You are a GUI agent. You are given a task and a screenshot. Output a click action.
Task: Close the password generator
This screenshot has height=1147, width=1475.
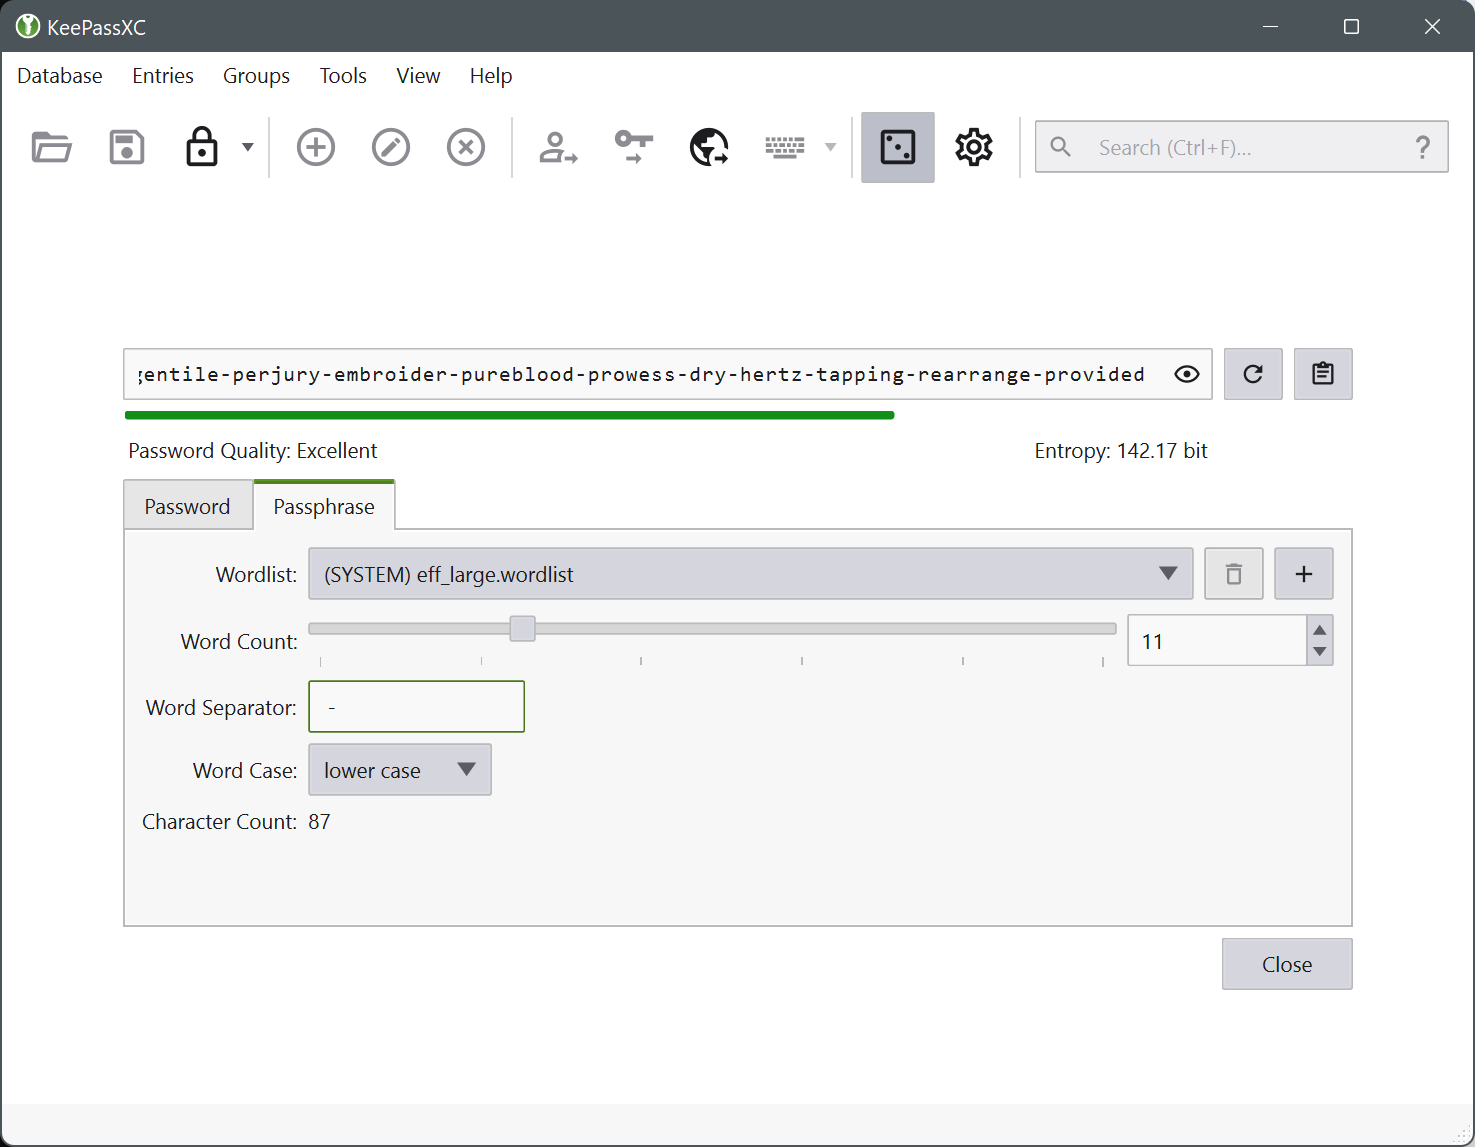click(1287, 964)
